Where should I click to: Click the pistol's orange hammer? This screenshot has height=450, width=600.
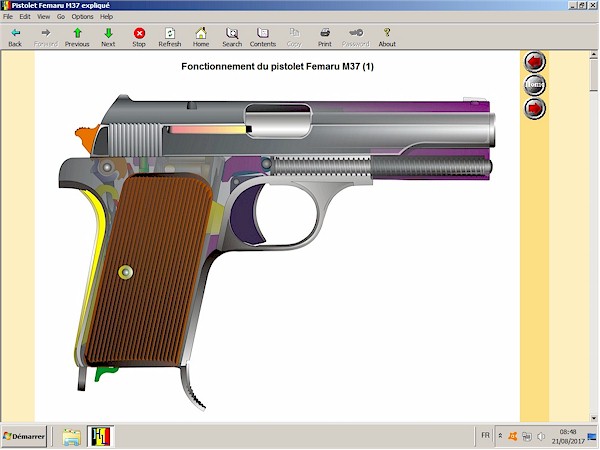click(86, 139)
